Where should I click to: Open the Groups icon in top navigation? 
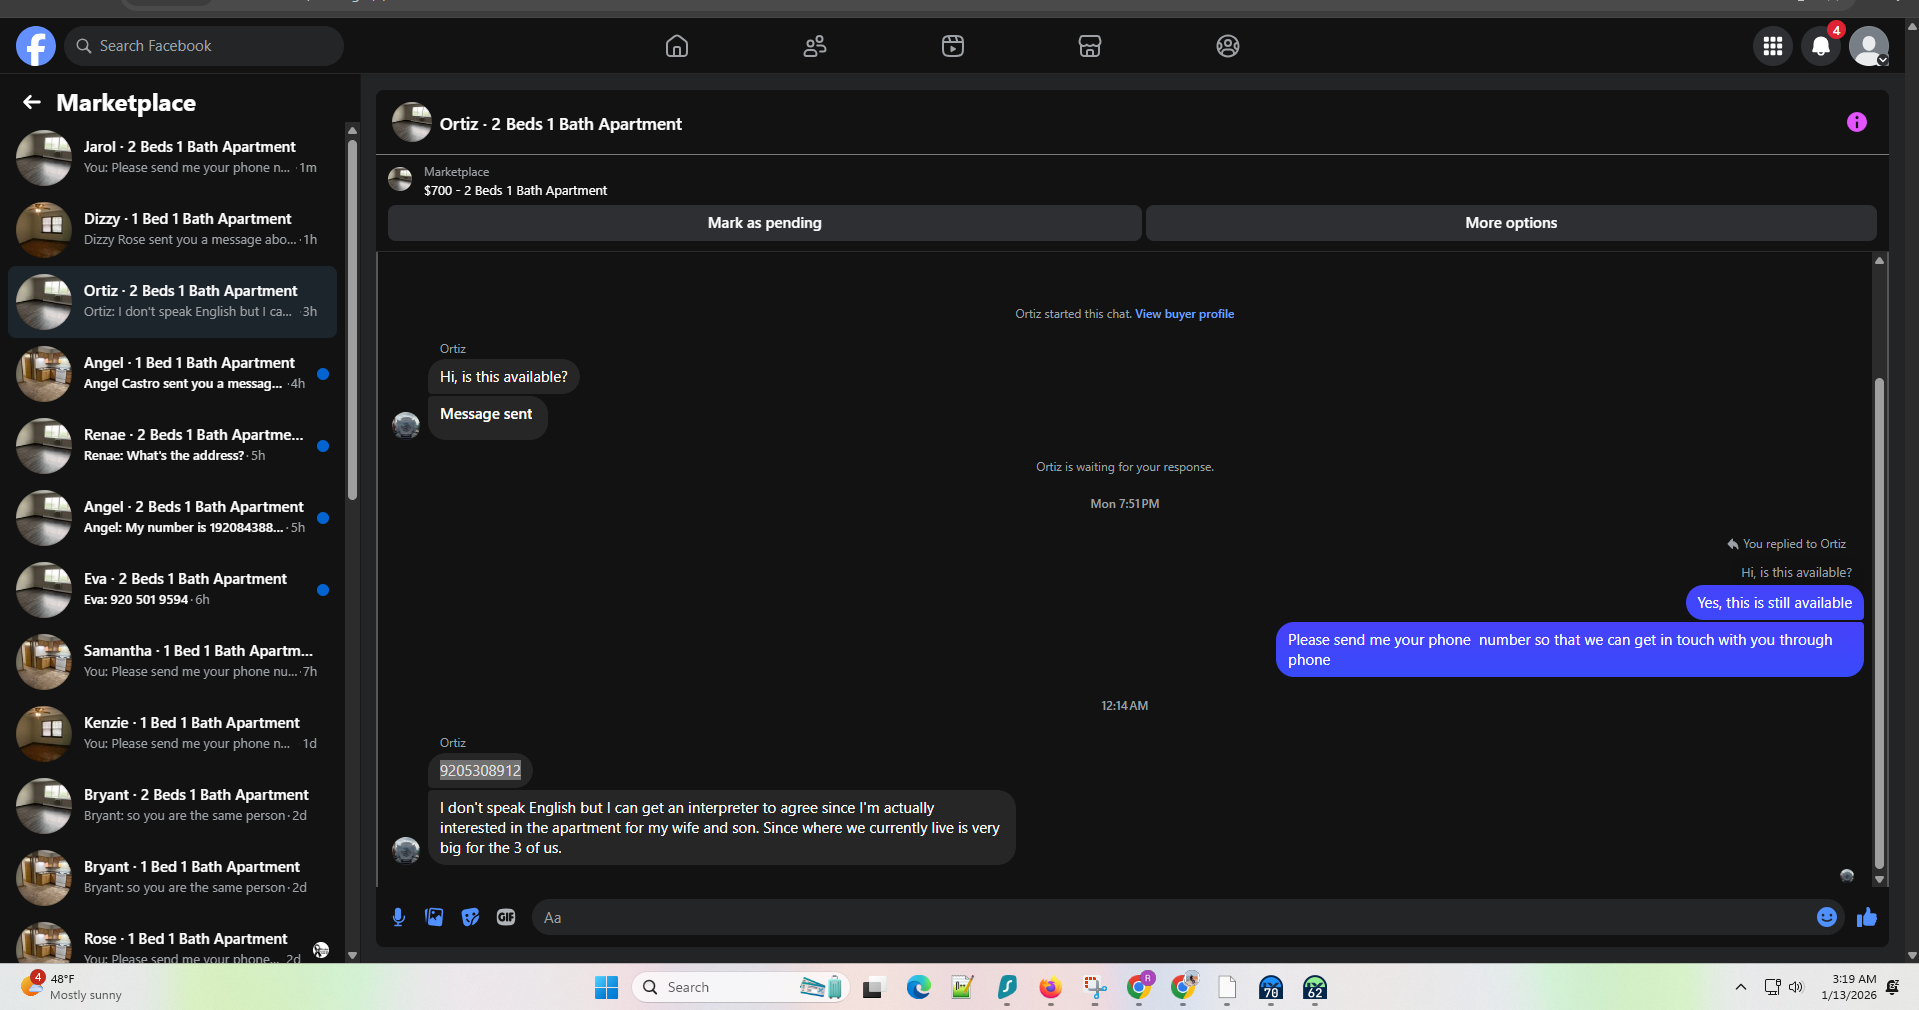1228,46
